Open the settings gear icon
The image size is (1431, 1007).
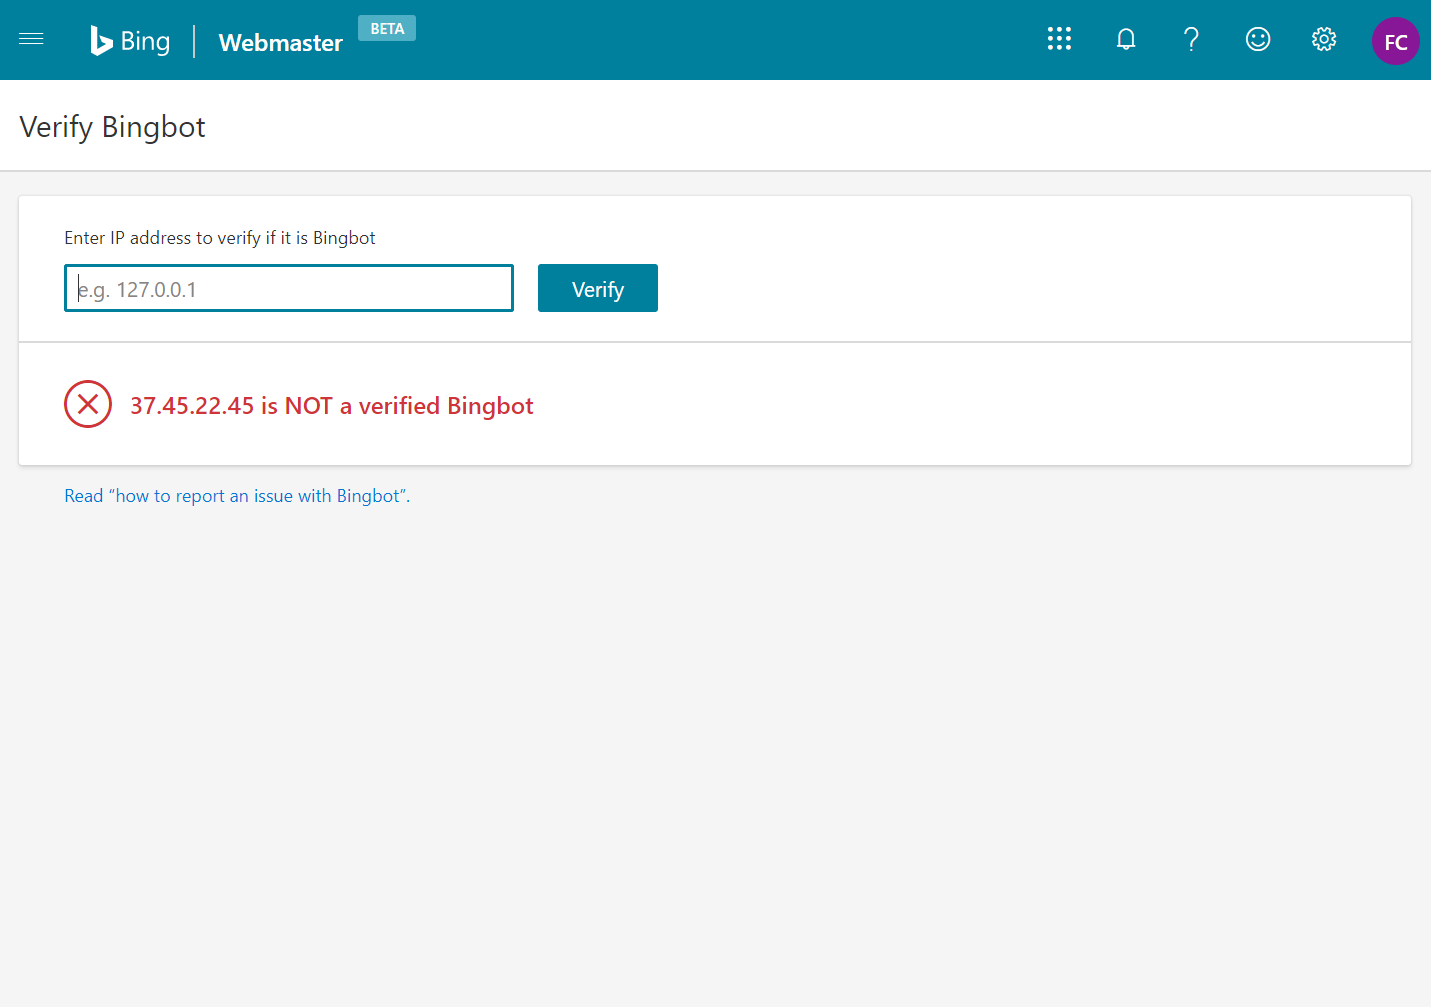[x=1323, y=39]
